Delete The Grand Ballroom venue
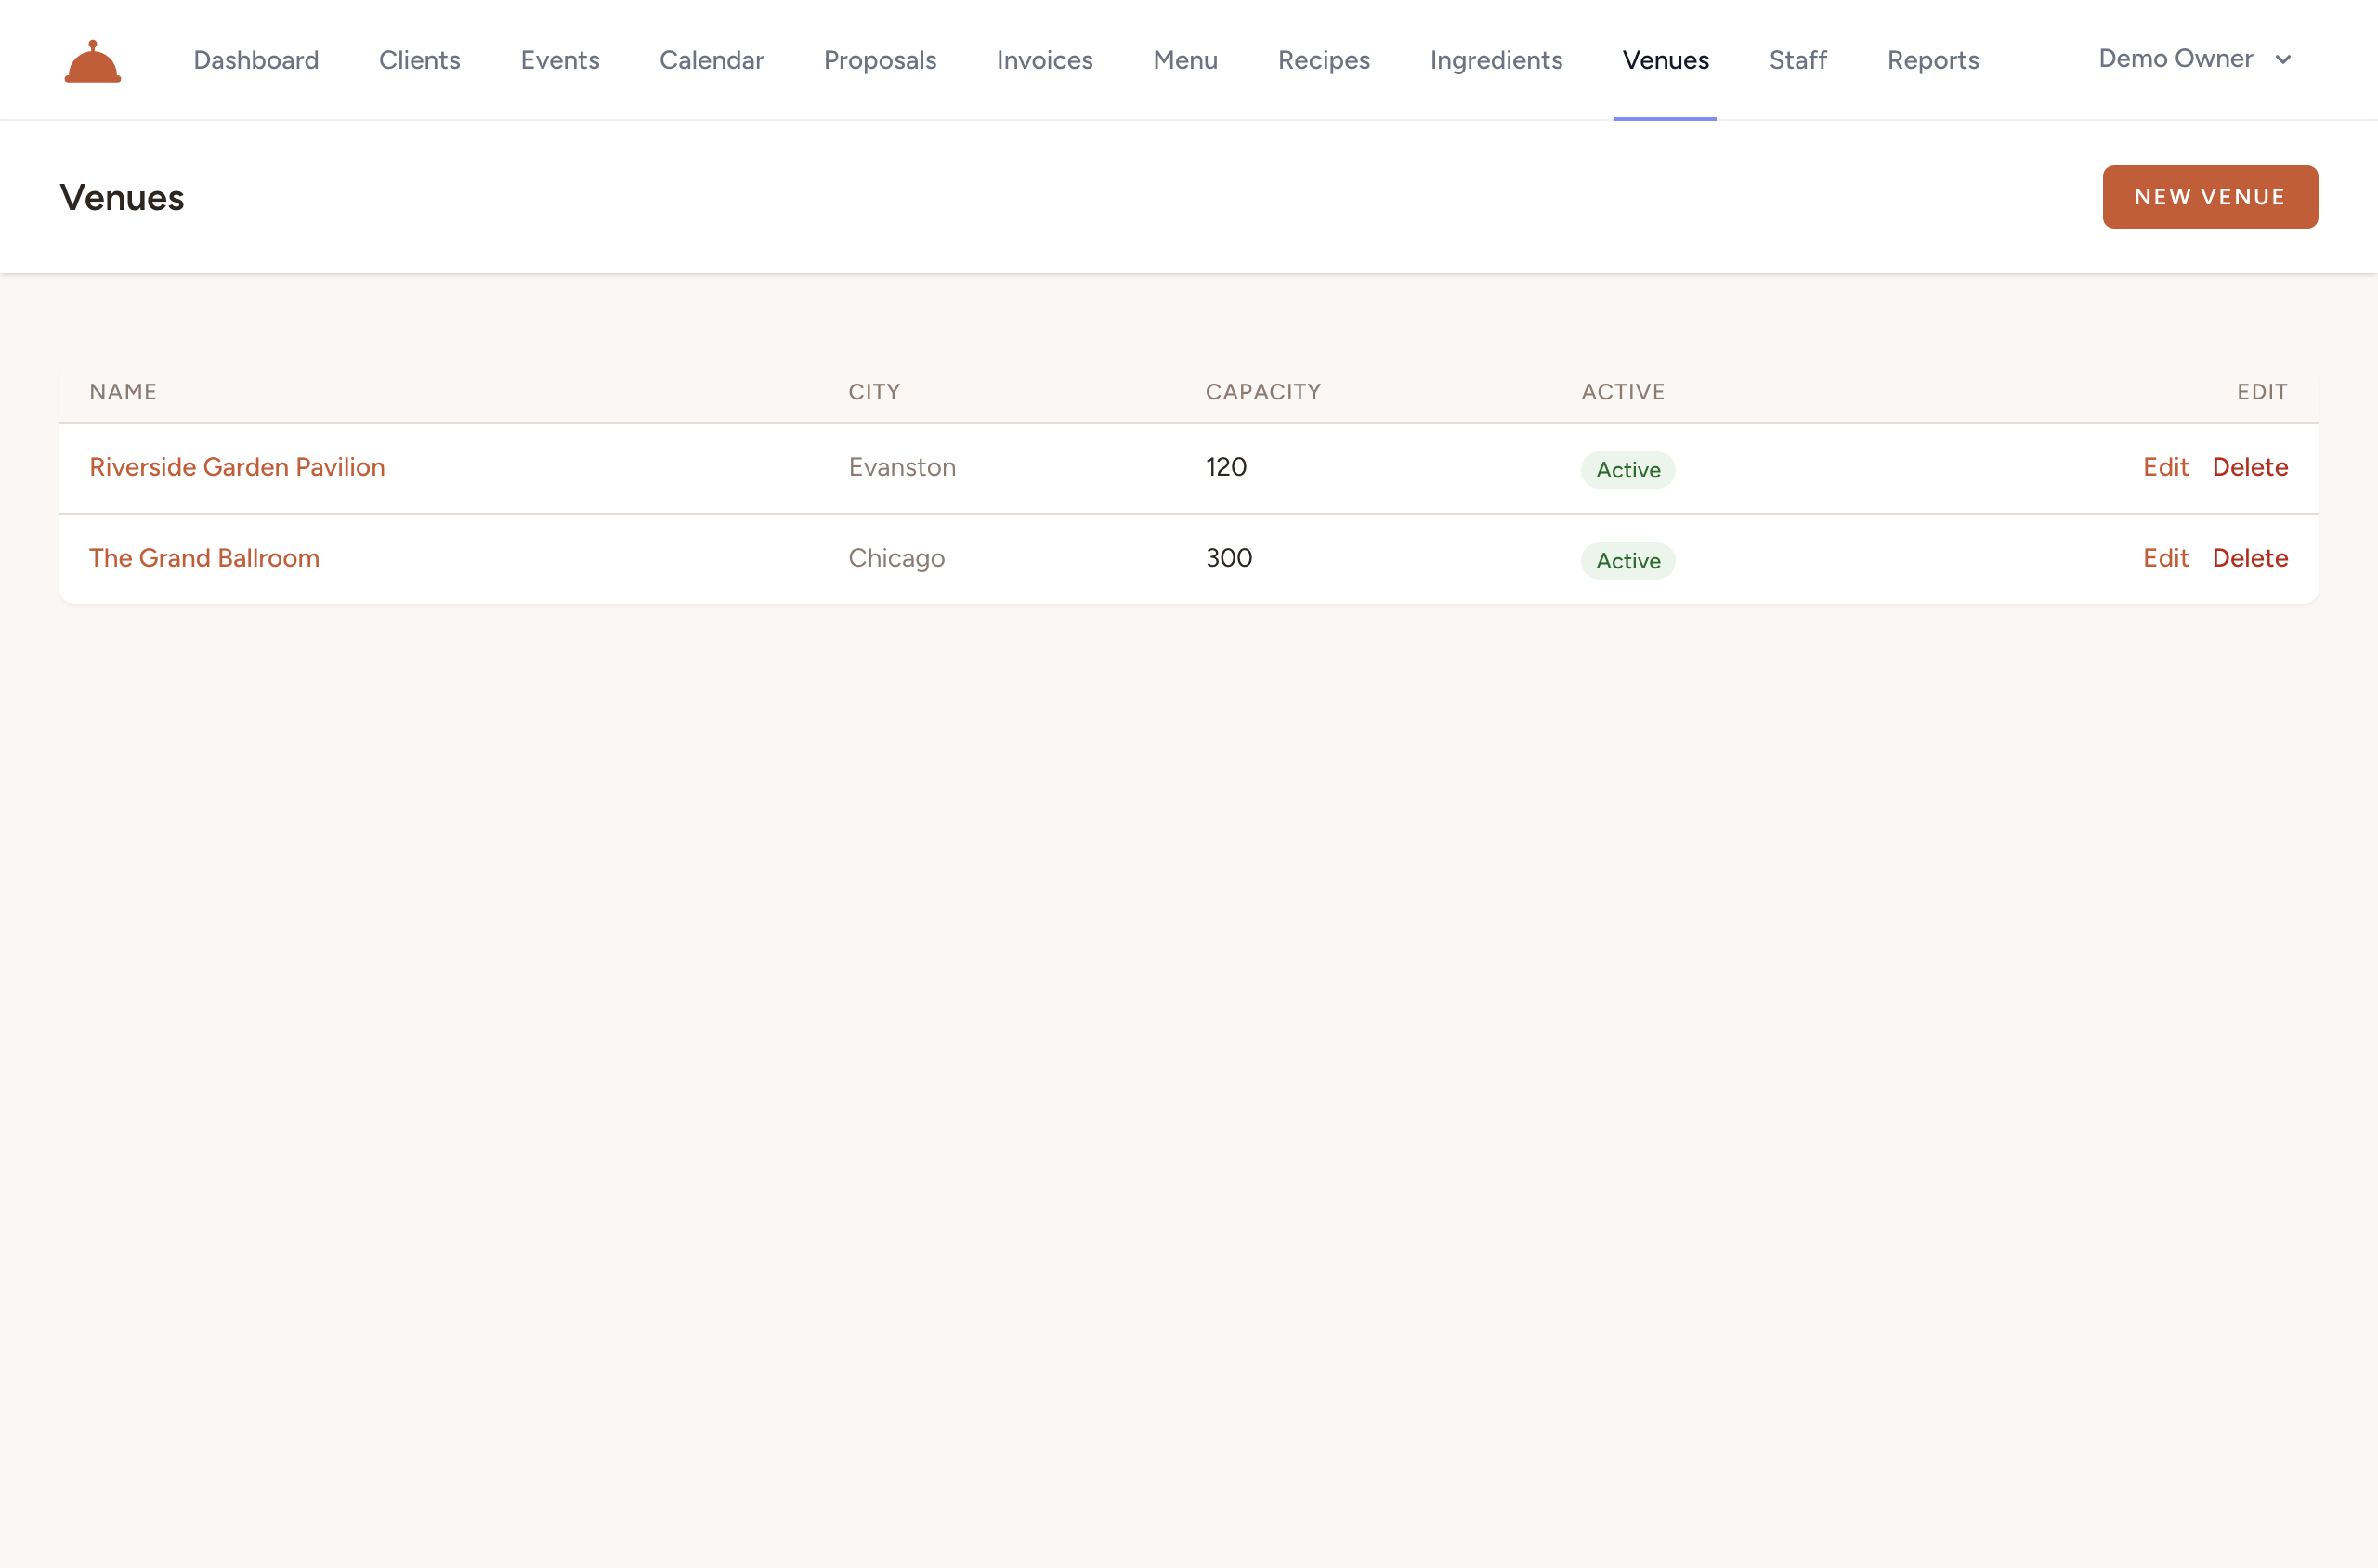 pos(2250,558)
